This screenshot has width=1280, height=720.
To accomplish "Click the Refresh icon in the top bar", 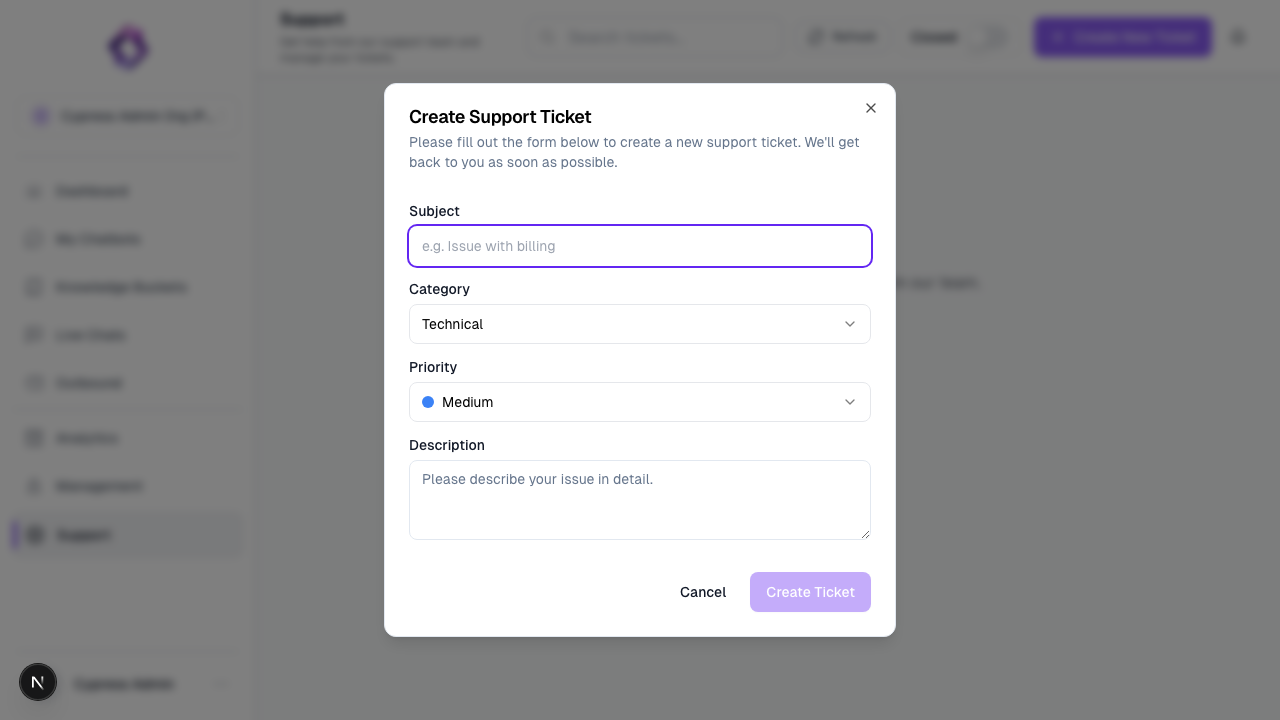I will [x=815, y=37].
